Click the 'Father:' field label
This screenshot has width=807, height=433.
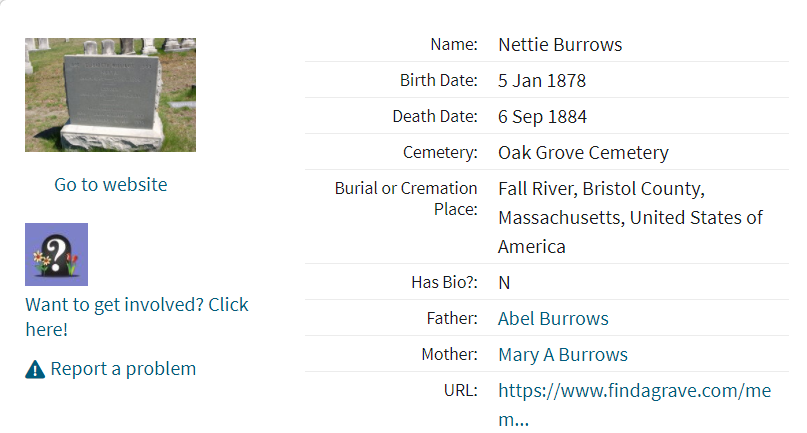tap(452, 318)
